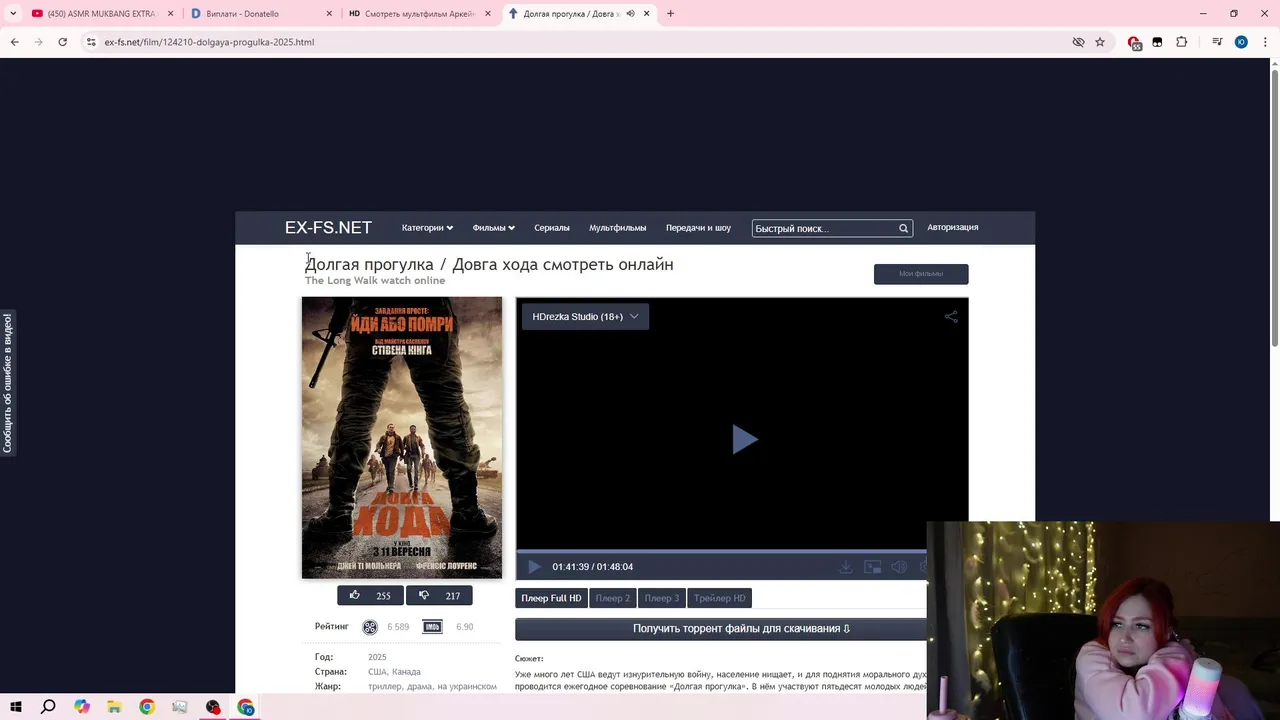Click the movie poster Довга хода

pyautogui.click(x=402, y=437)
